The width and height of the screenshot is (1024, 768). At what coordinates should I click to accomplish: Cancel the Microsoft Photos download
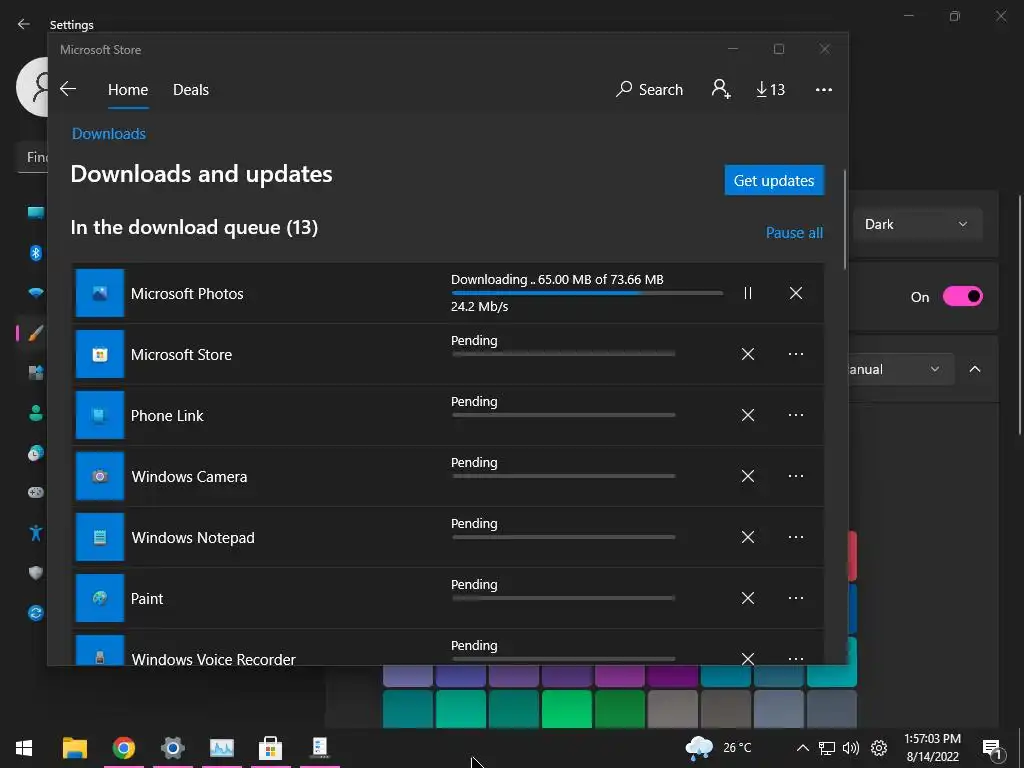[x=795, y=293]
